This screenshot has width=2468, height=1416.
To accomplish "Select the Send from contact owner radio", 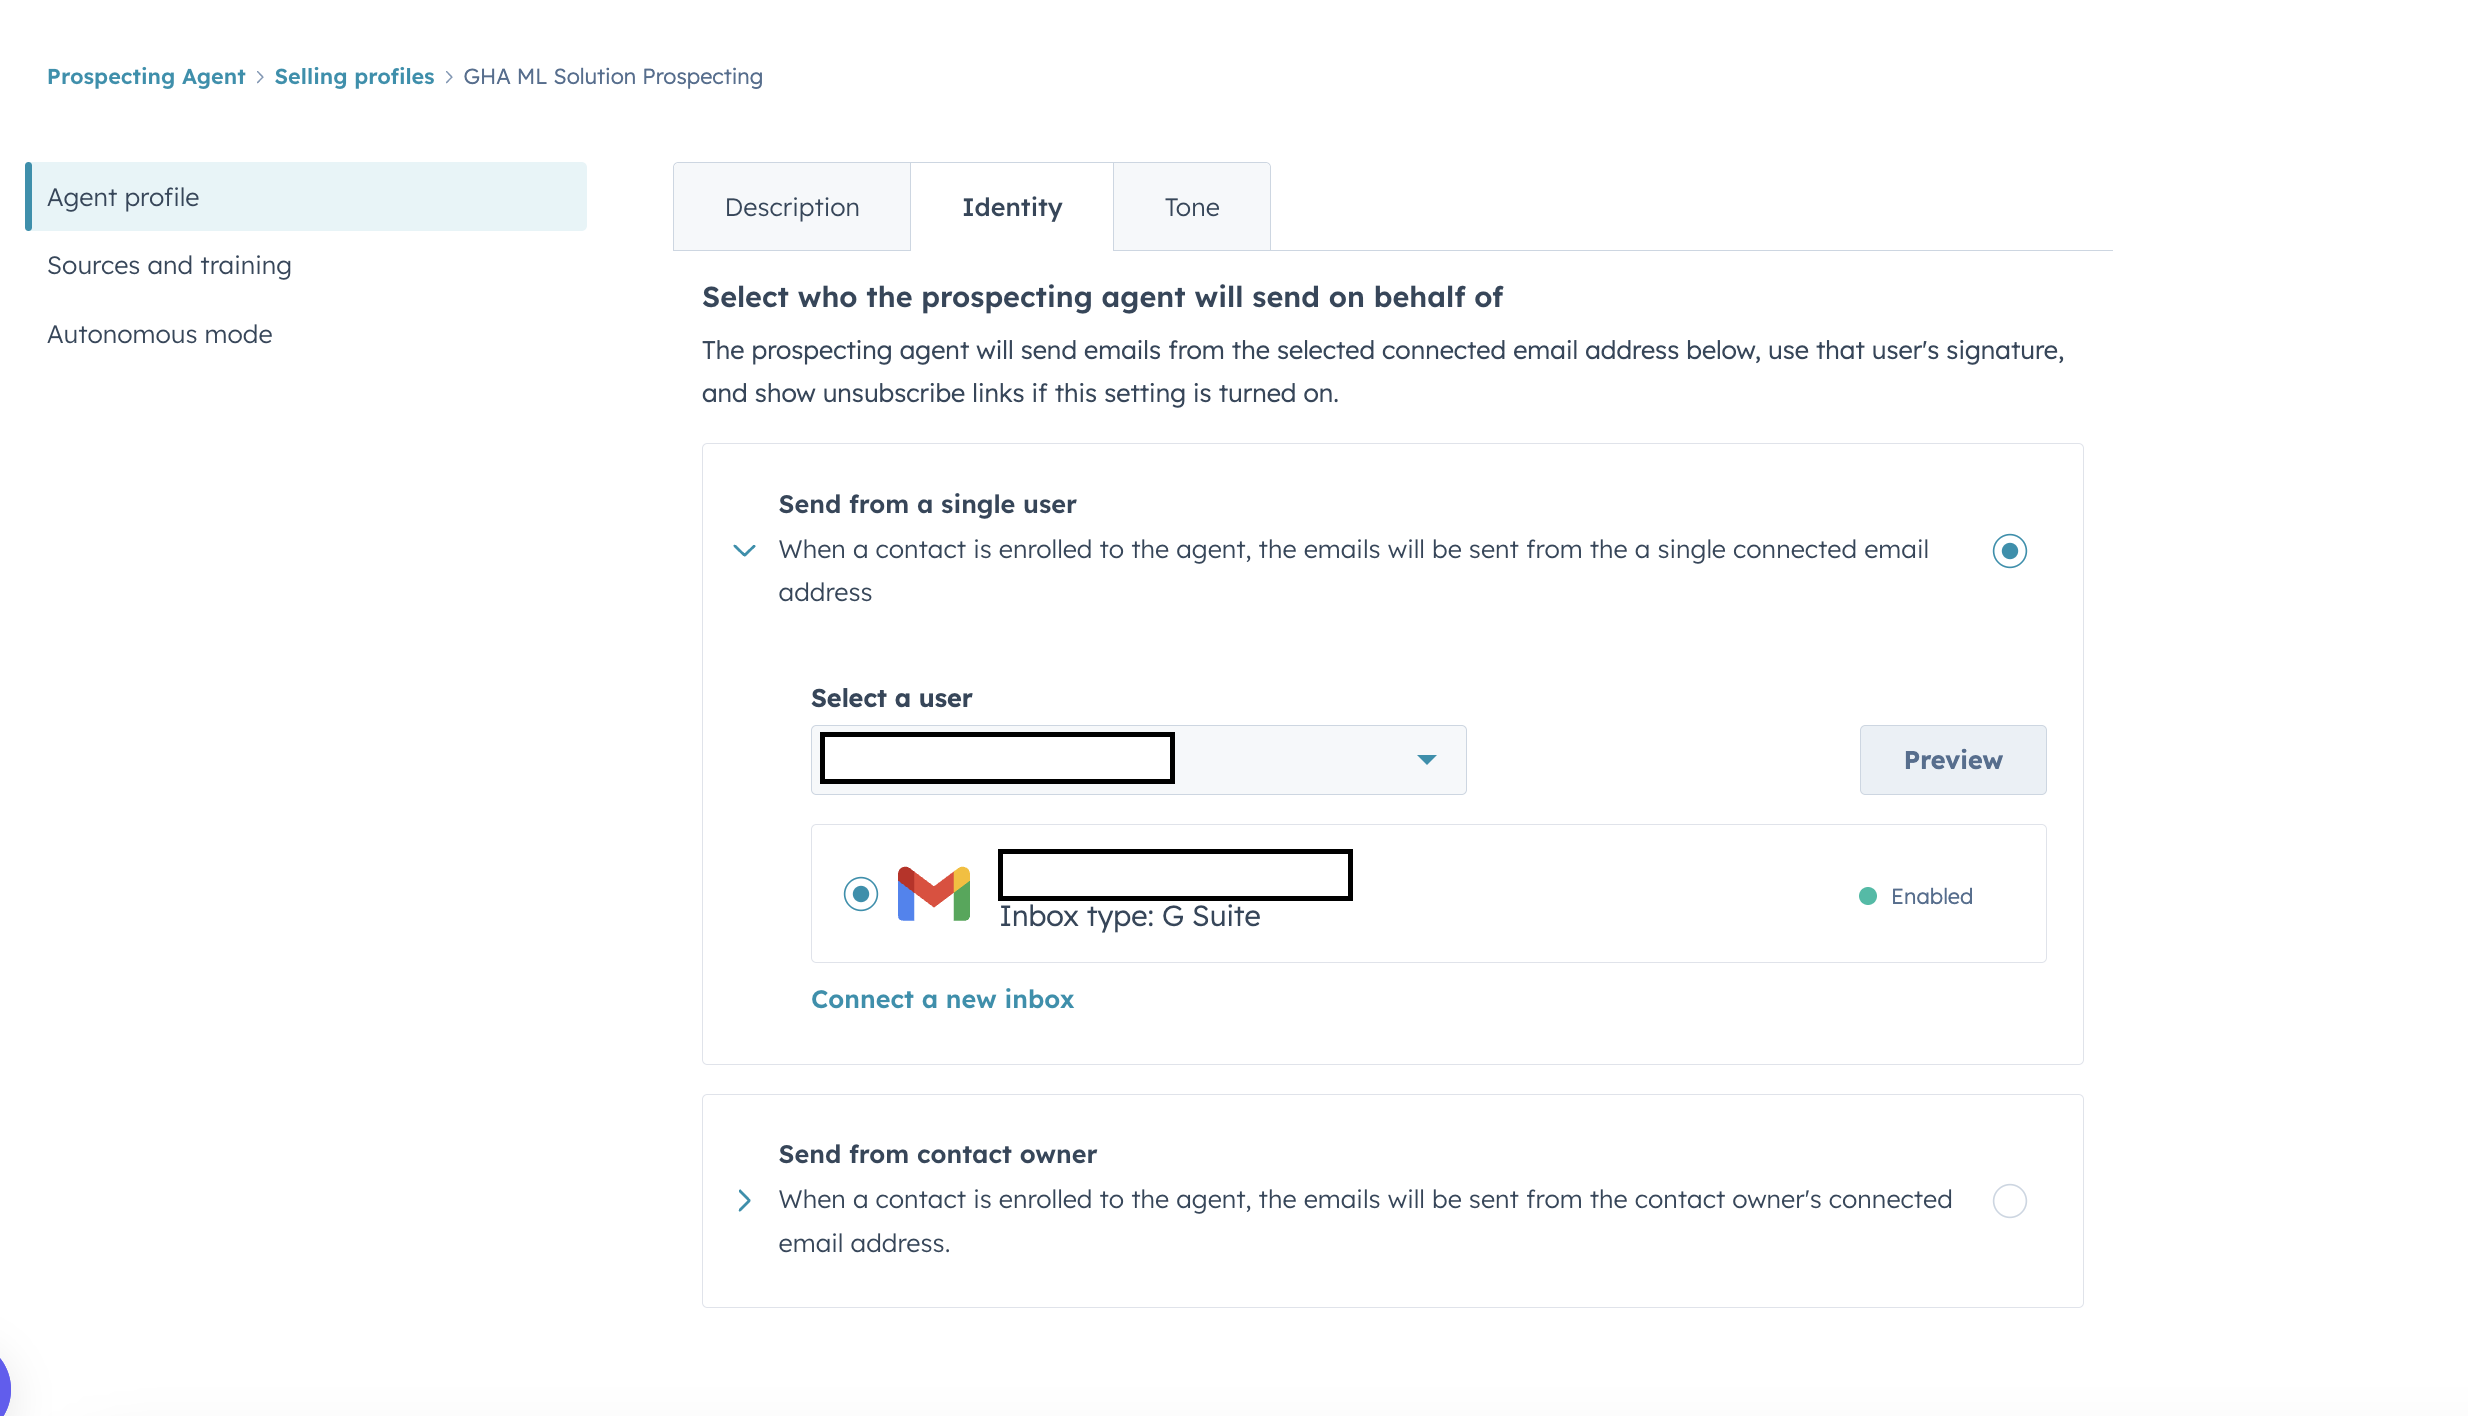I will (2009, 1200).
